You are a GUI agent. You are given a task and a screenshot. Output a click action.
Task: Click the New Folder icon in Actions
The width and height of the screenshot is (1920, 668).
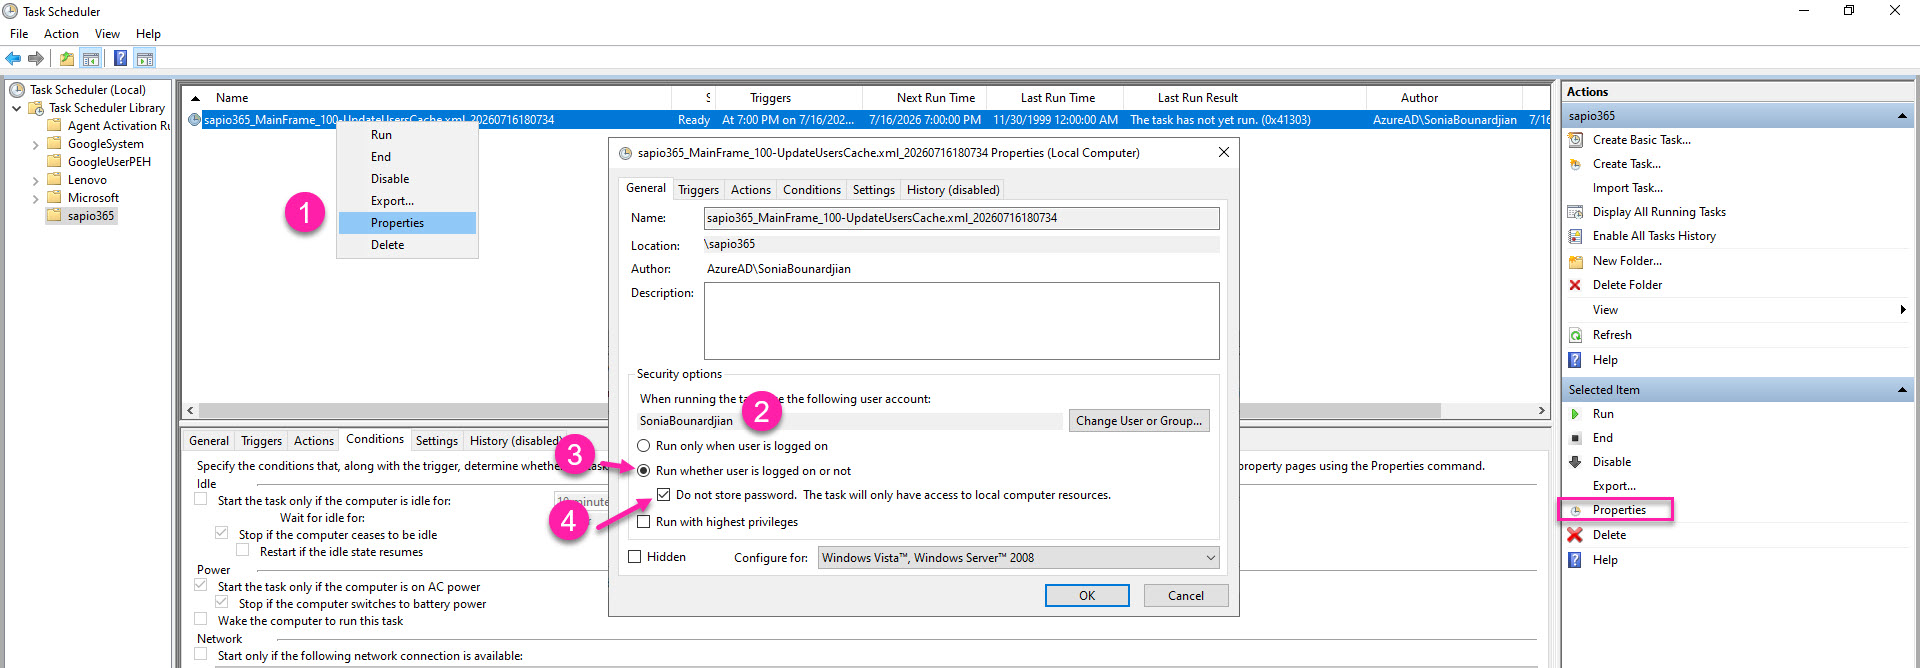pyautogui.click(x=1576, y=261)
